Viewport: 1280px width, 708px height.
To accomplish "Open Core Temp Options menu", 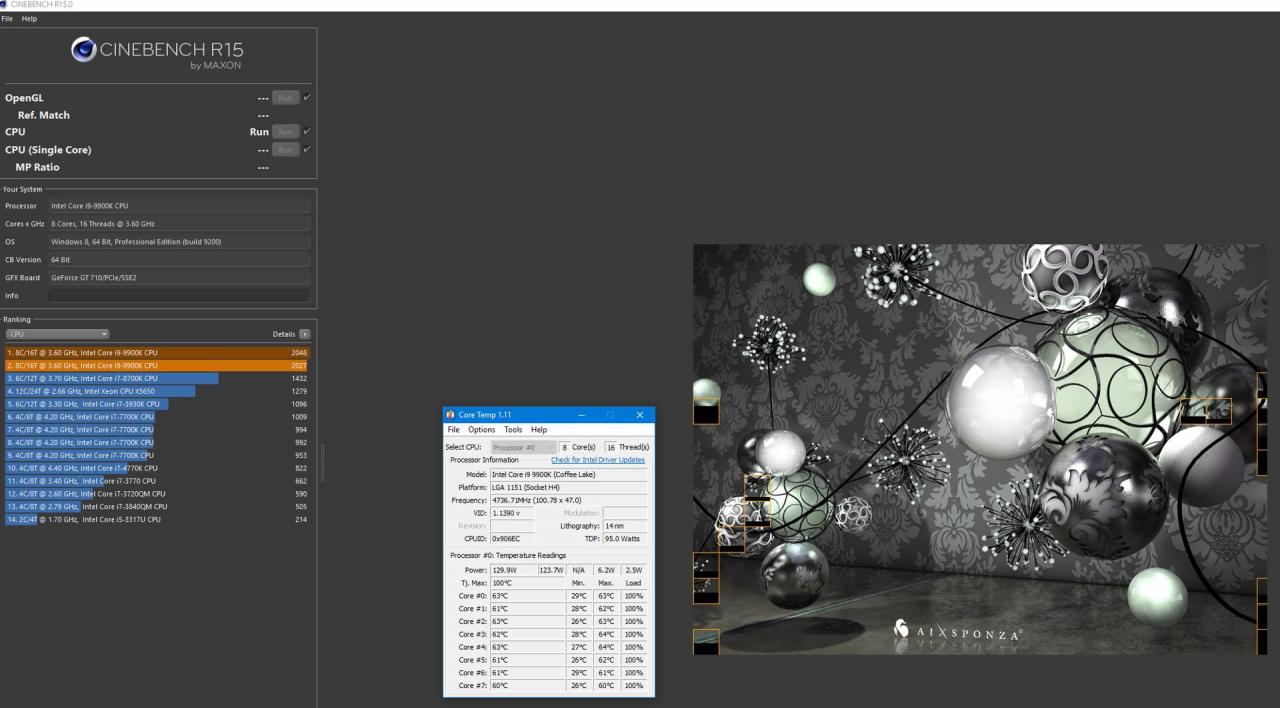I will [481, 430].
